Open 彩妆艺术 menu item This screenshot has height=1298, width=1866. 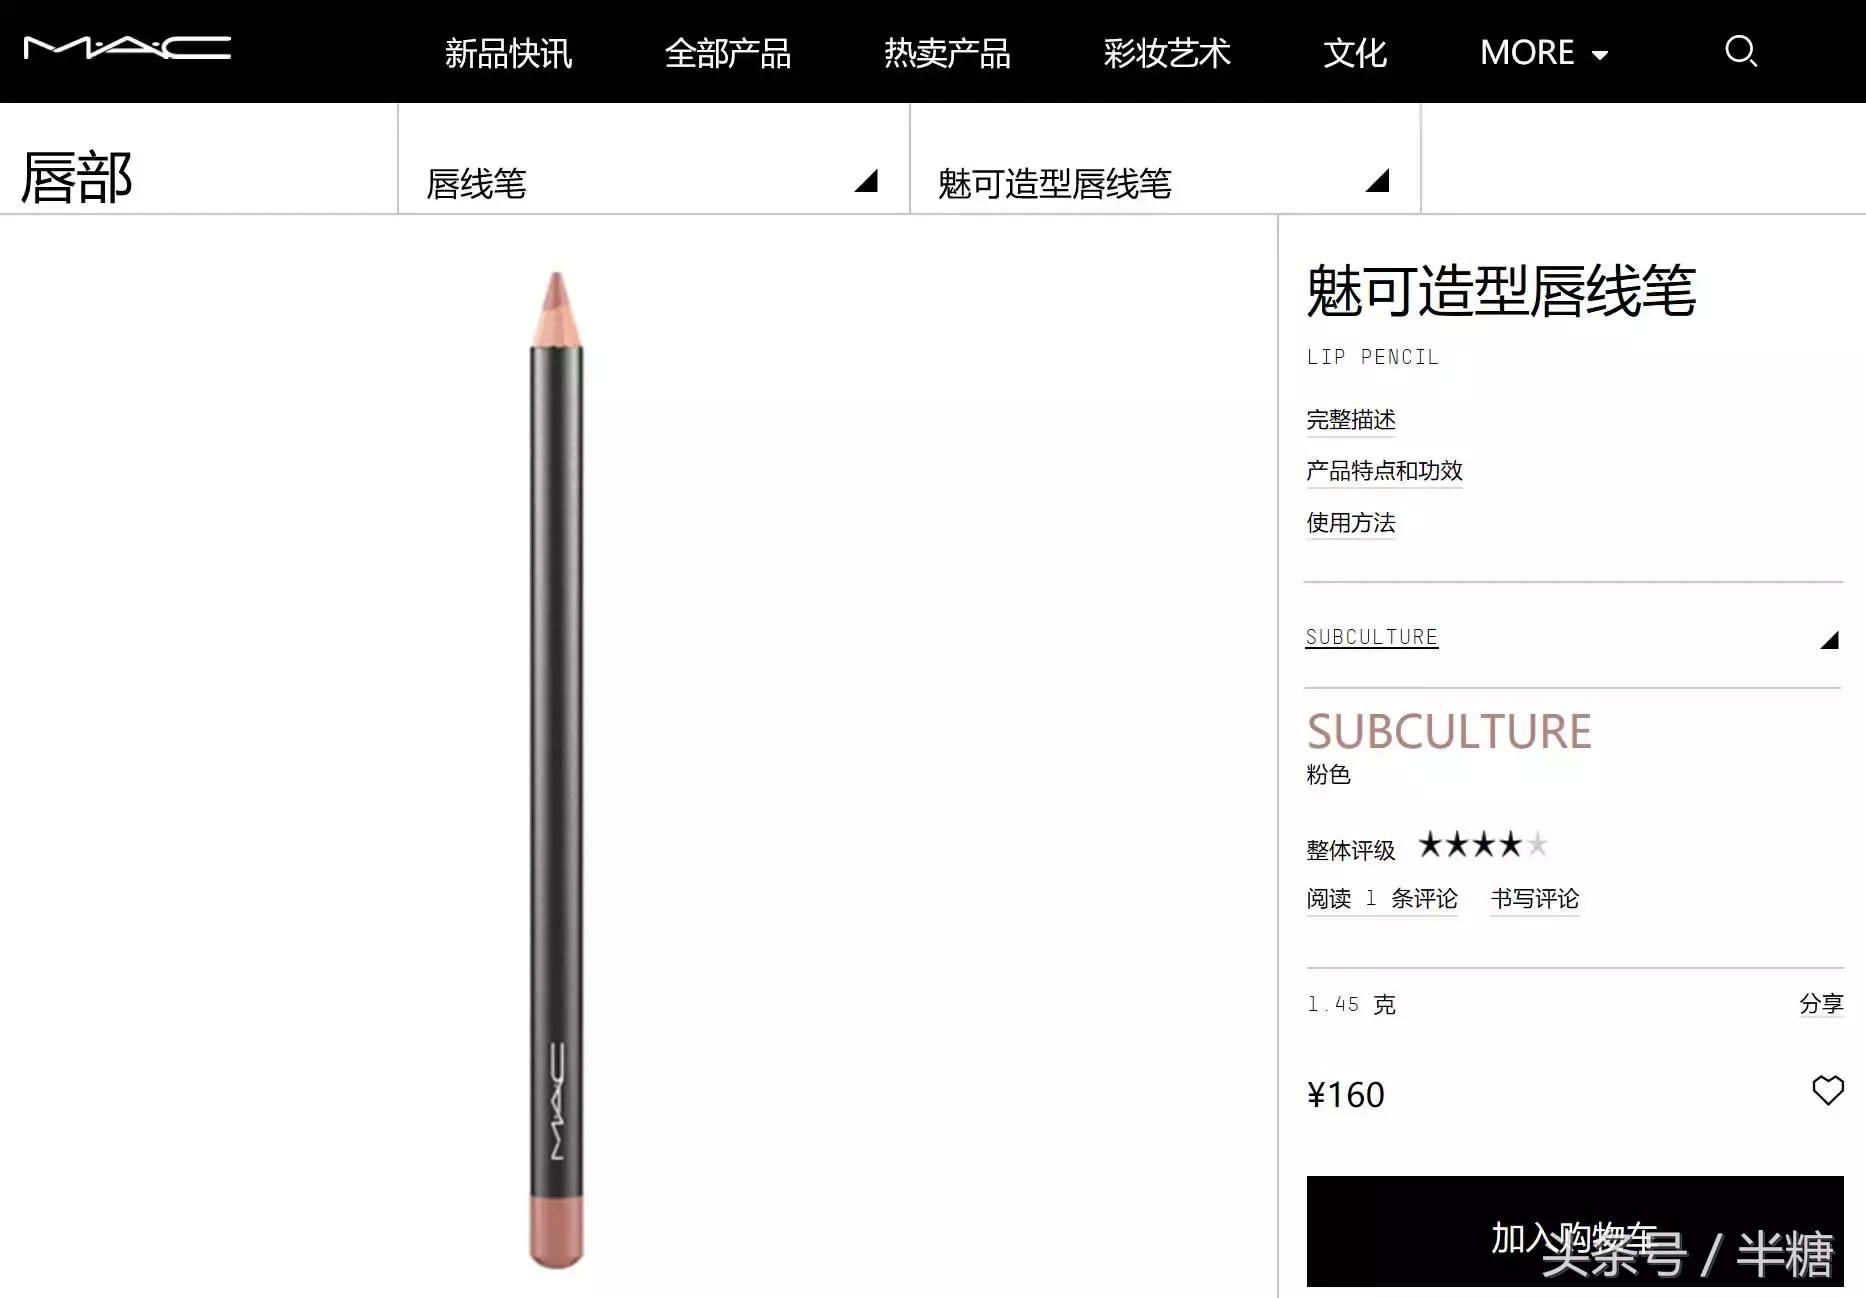point(1167,53)
